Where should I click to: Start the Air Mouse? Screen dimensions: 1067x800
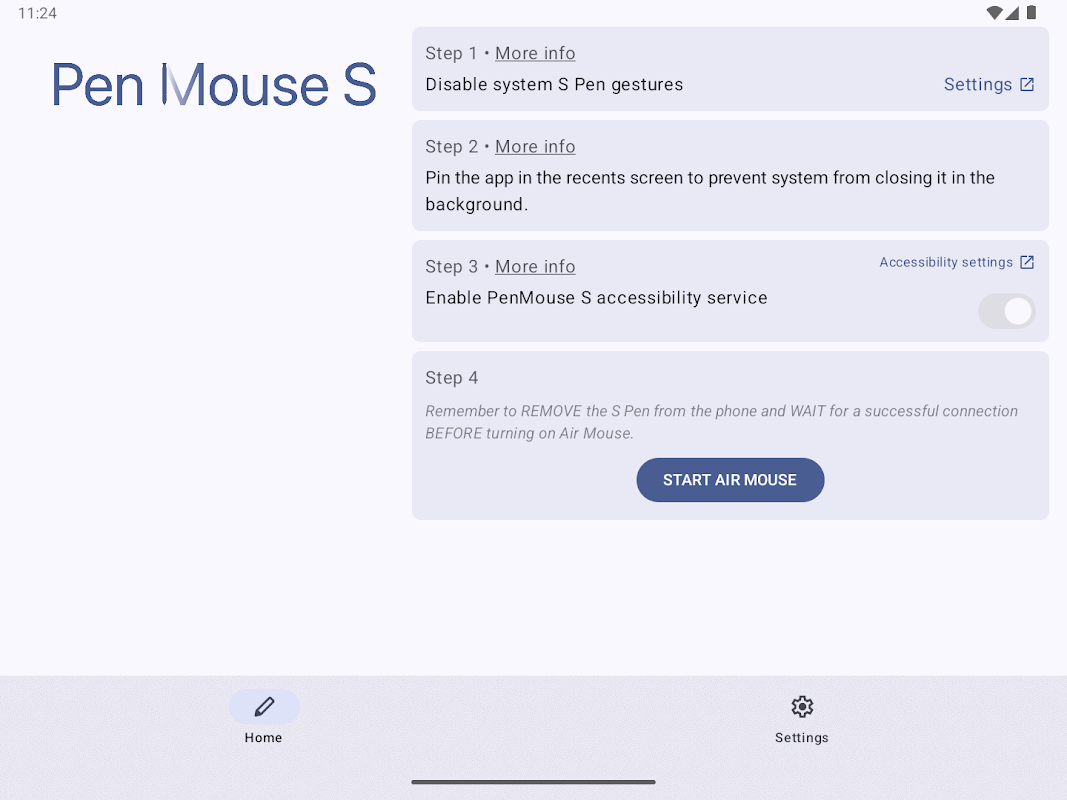[x=730, y=480]
